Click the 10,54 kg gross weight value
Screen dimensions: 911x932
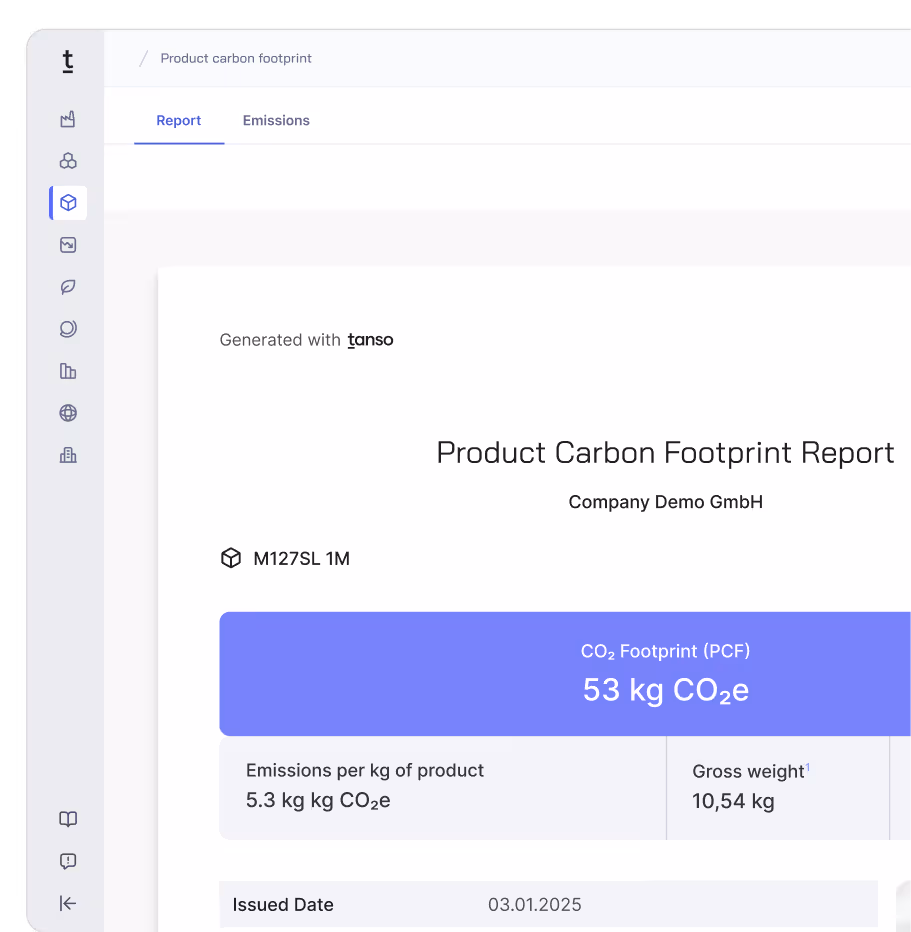pyautogui.click(x=733, y=801)
